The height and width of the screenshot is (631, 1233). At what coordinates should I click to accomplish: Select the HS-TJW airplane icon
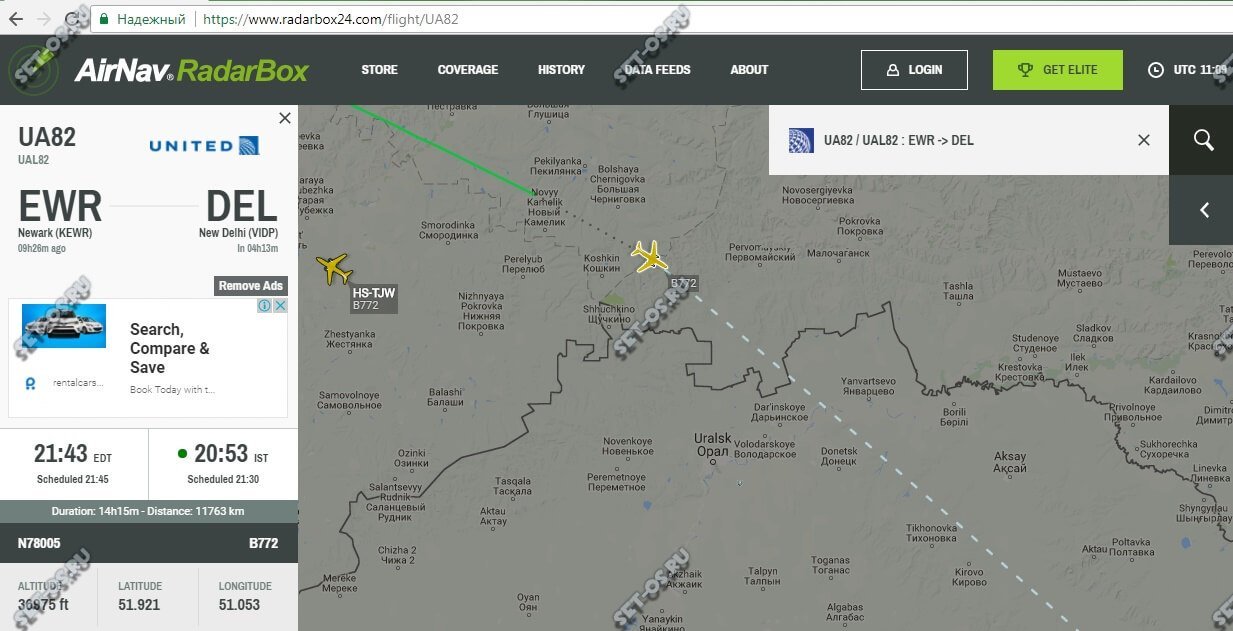pos(334,269)
